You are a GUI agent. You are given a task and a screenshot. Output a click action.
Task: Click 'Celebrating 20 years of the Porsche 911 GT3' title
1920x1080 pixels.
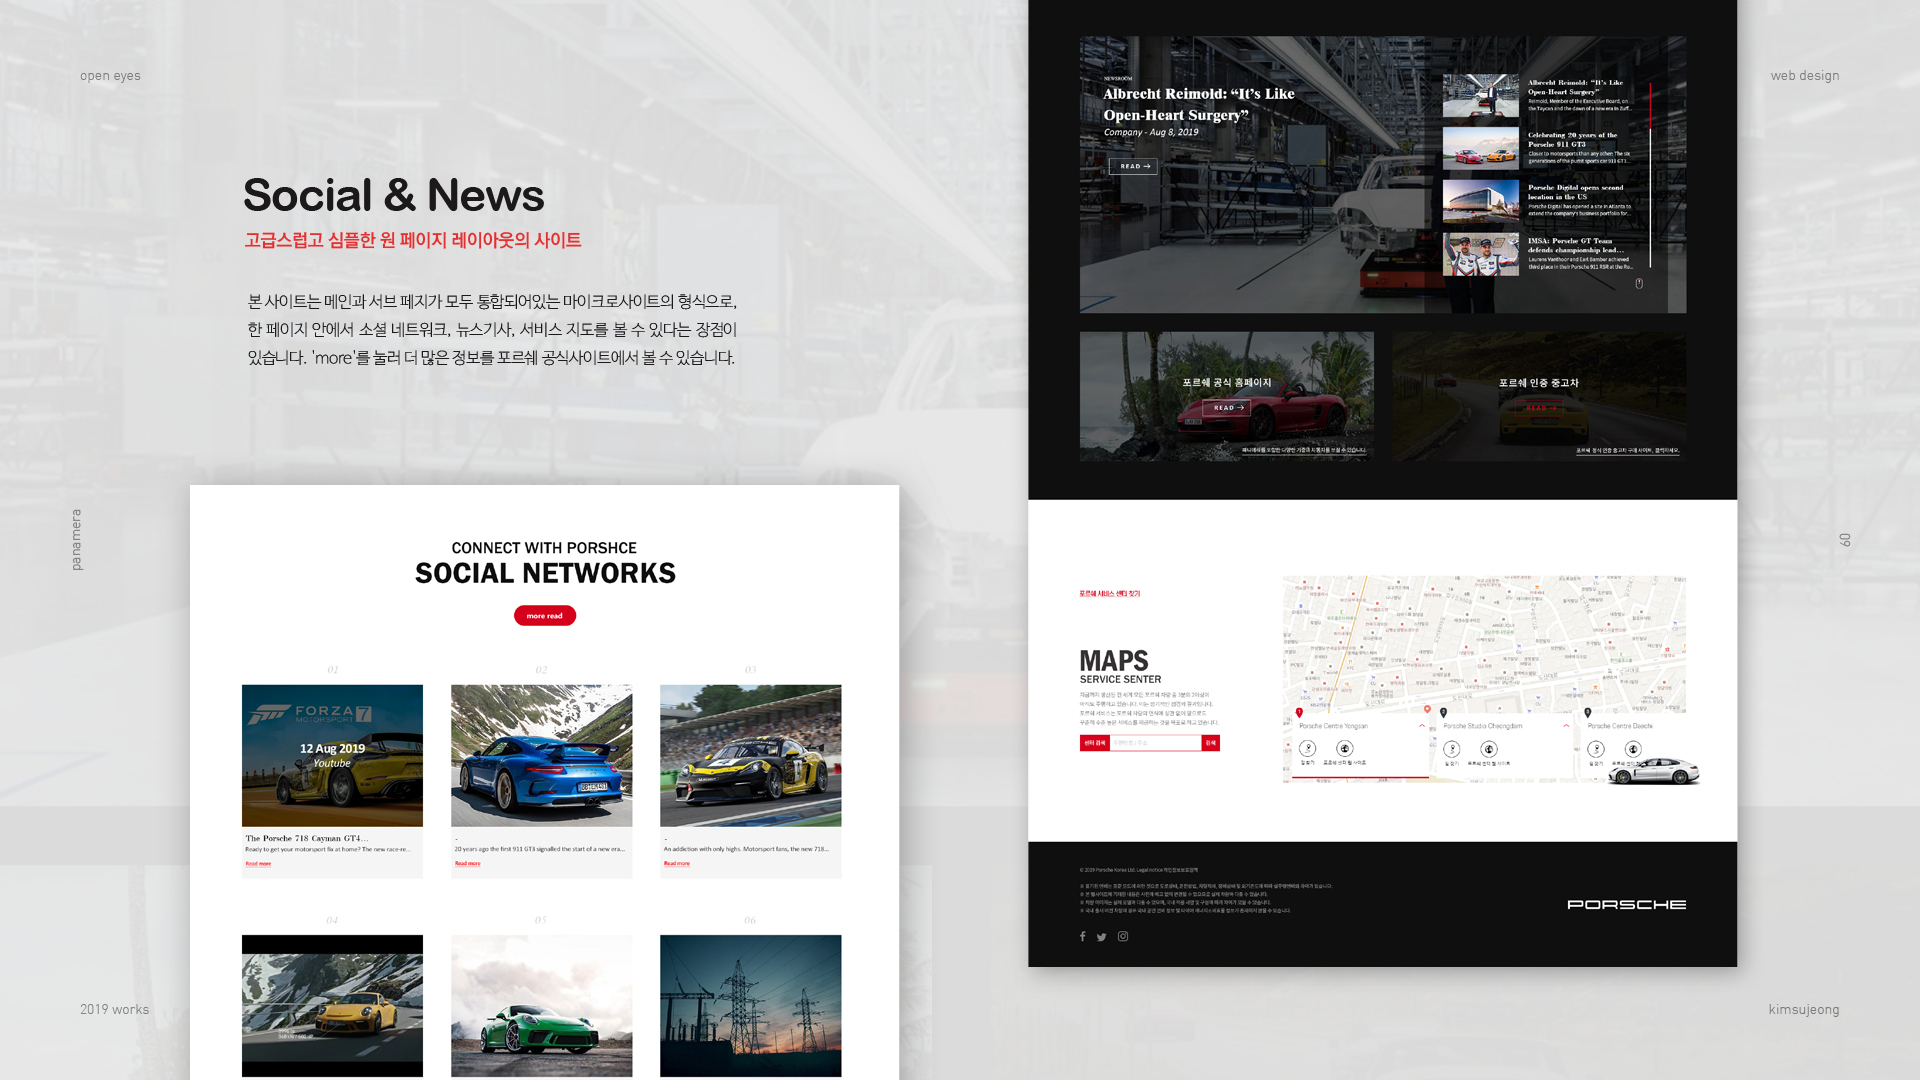1572,139
